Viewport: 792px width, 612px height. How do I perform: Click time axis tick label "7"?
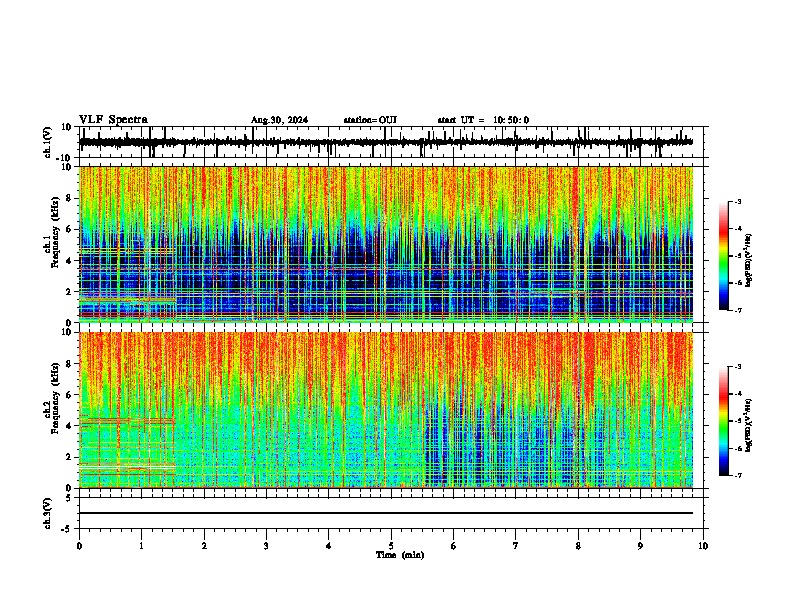pos(516,546)
